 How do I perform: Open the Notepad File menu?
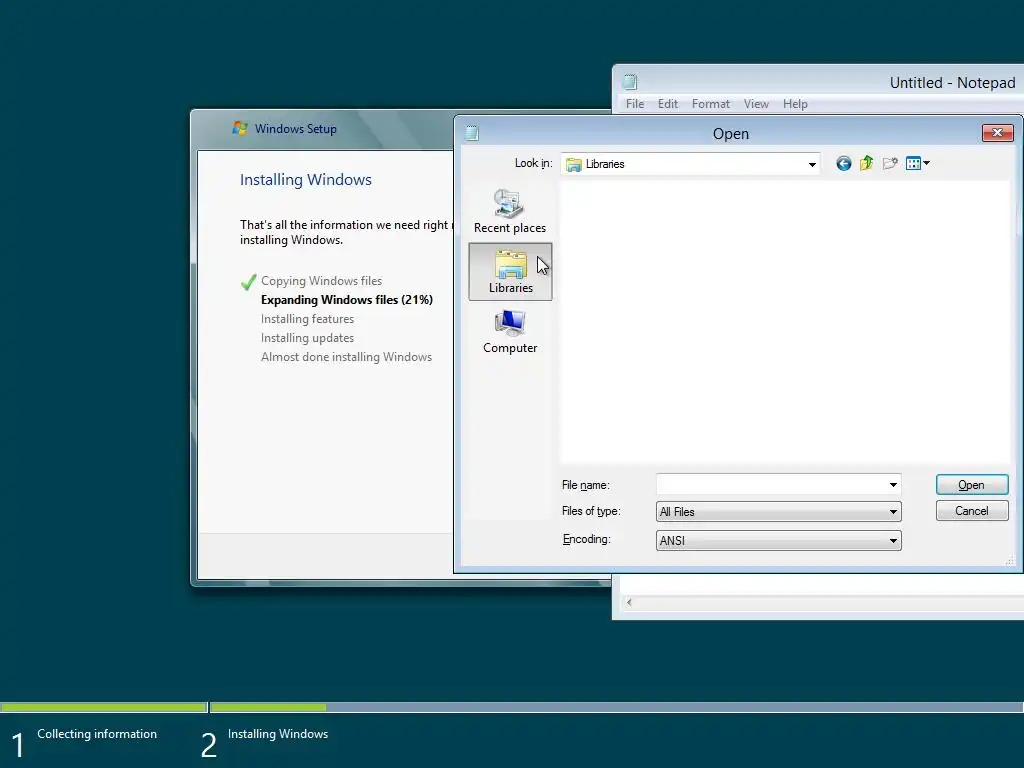(x=635, y=104)
